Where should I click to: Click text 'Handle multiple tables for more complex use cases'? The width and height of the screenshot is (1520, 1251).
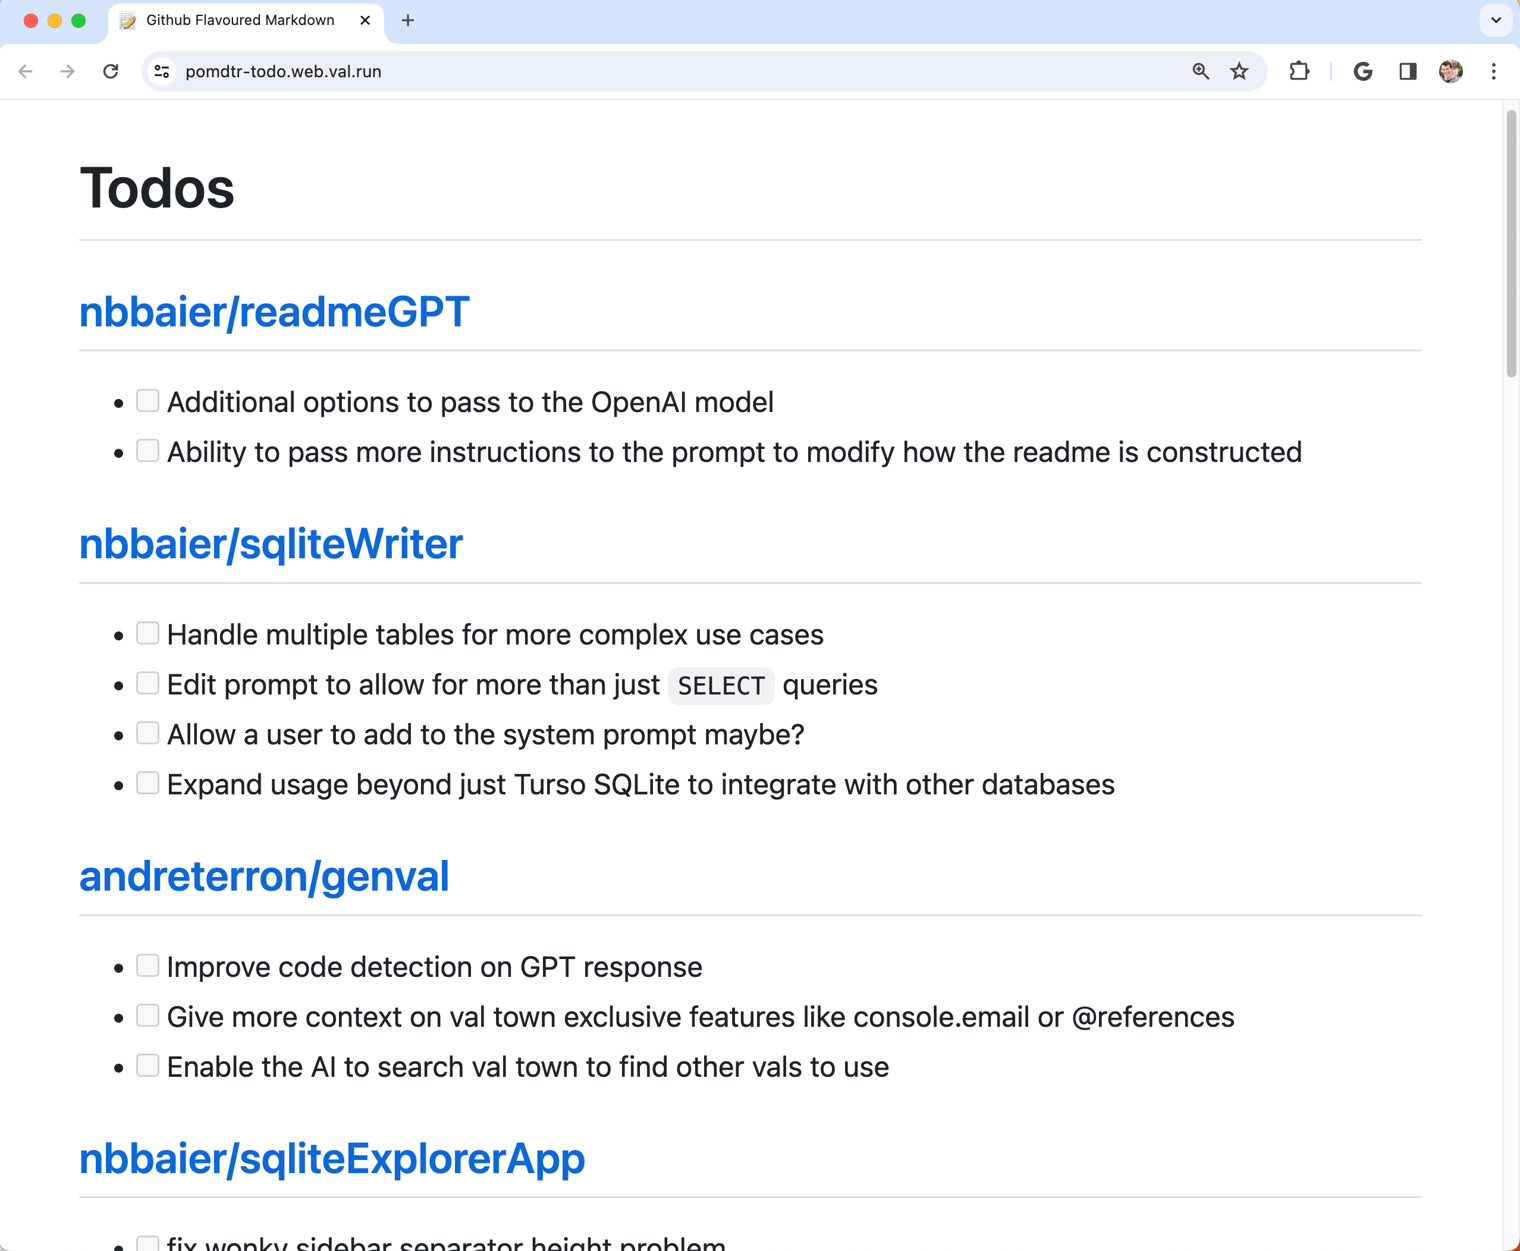pos(495,635)
